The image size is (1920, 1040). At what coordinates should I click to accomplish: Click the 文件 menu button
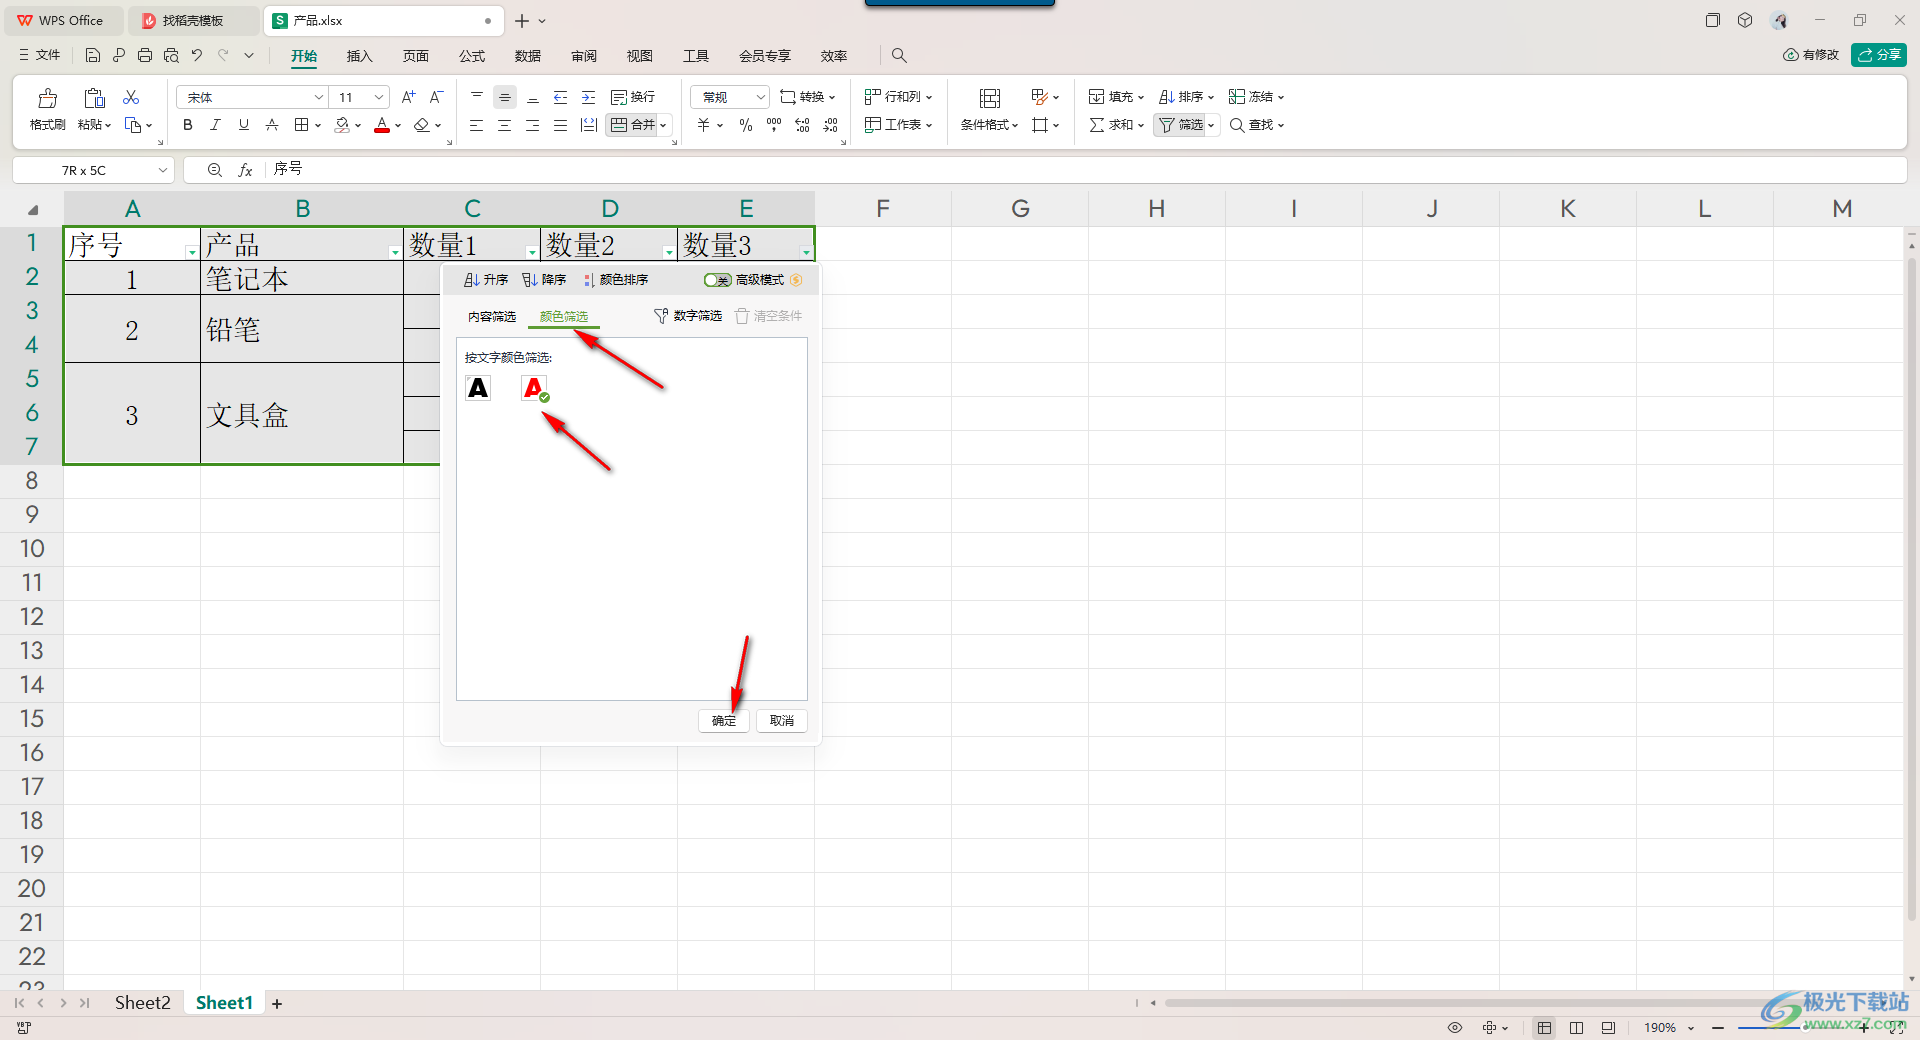(x=40, y=55)
